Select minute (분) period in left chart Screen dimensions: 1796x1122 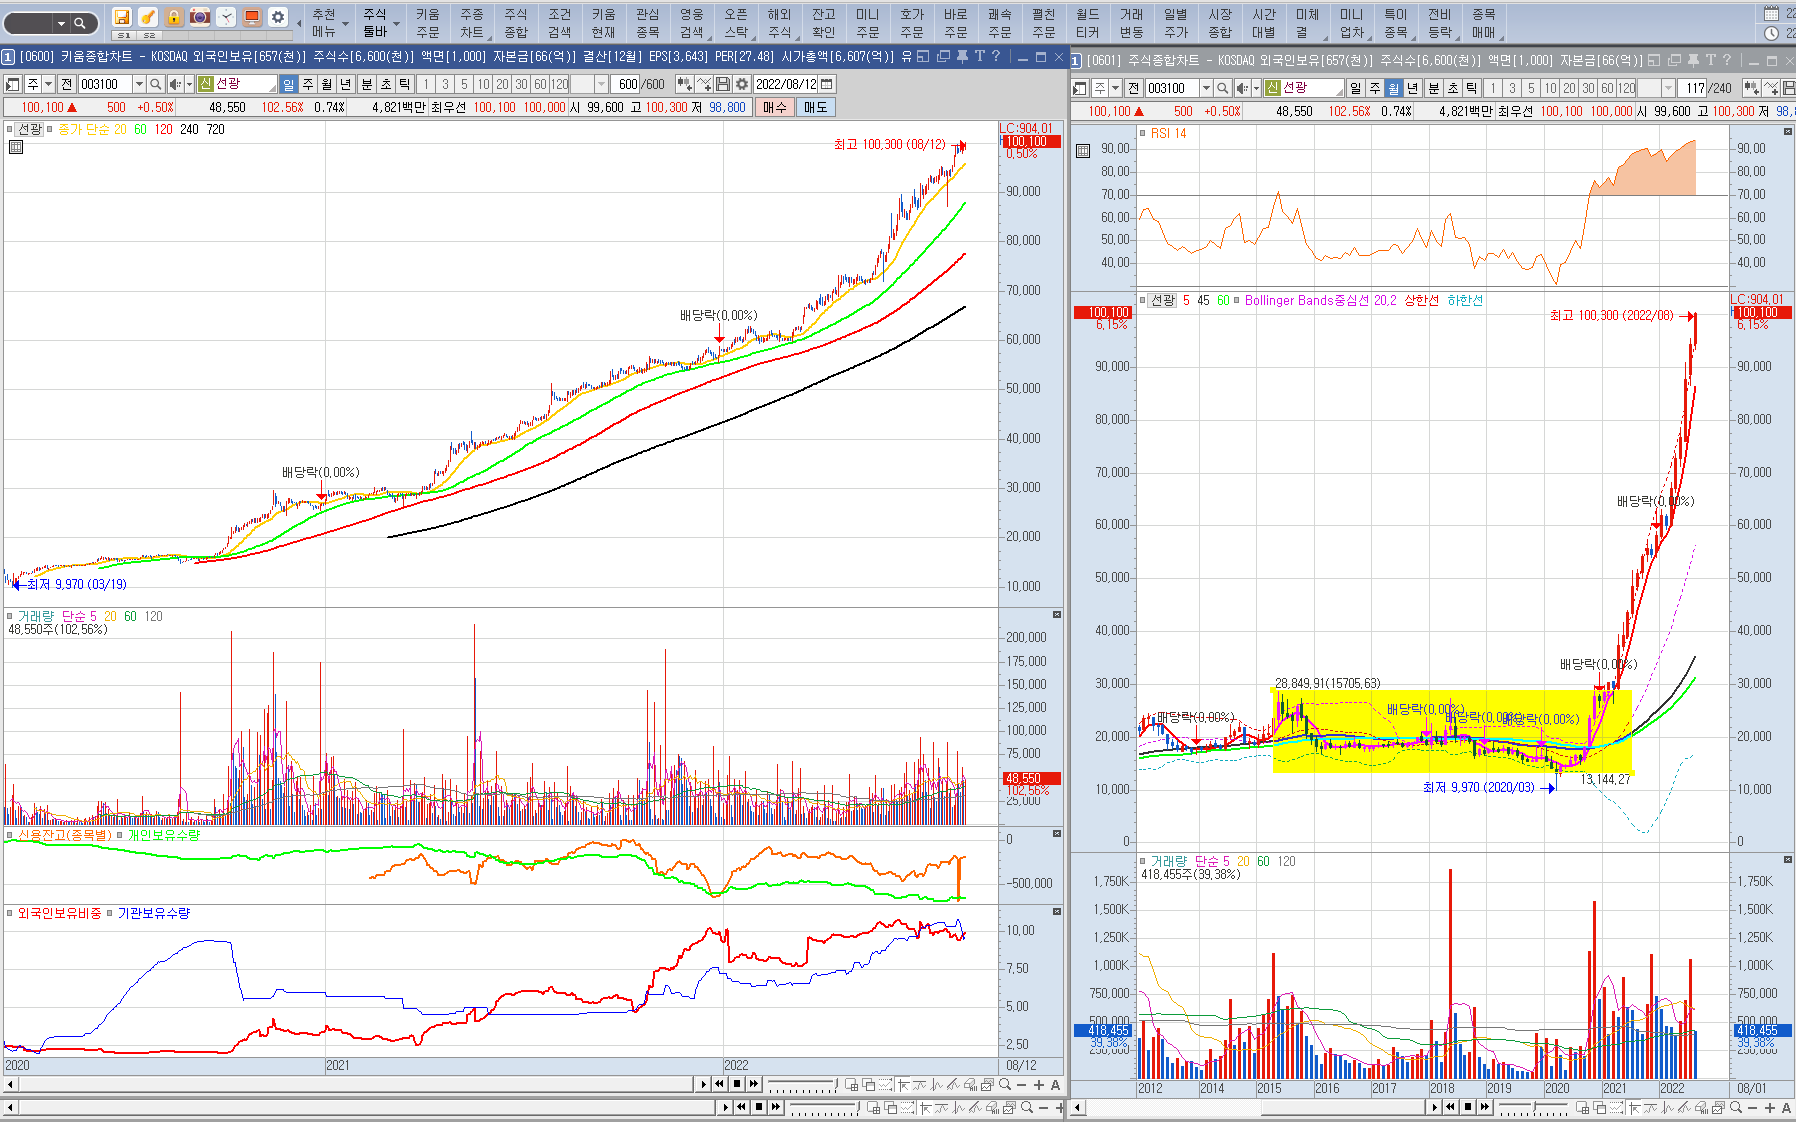[366, 85]
